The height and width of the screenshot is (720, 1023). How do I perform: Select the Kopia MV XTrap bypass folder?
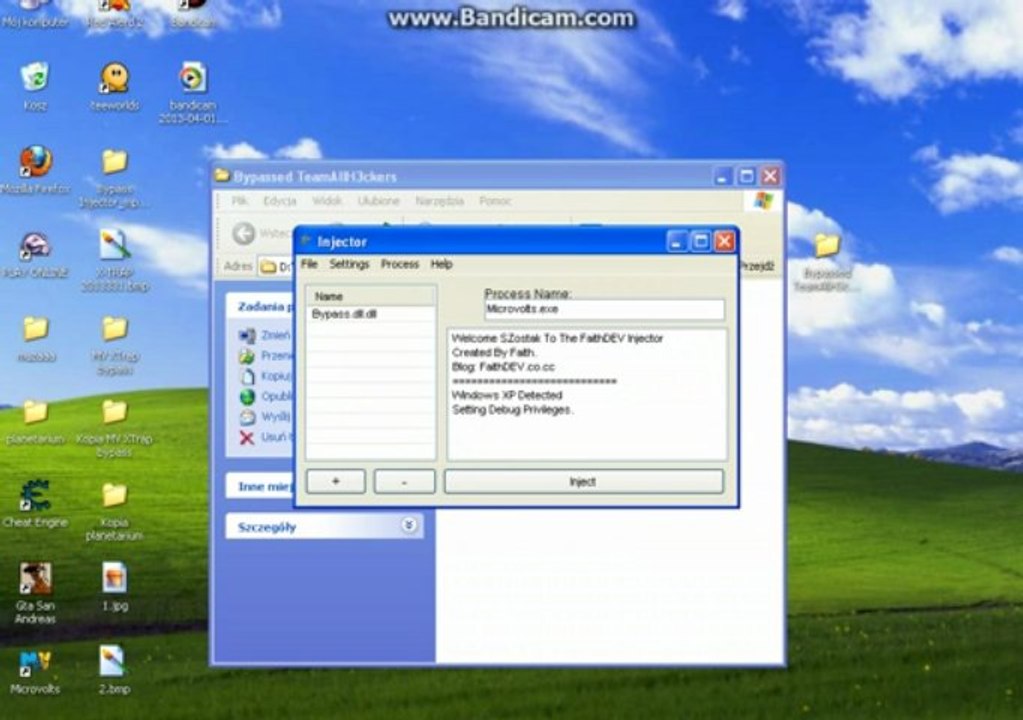pos(114,412)
